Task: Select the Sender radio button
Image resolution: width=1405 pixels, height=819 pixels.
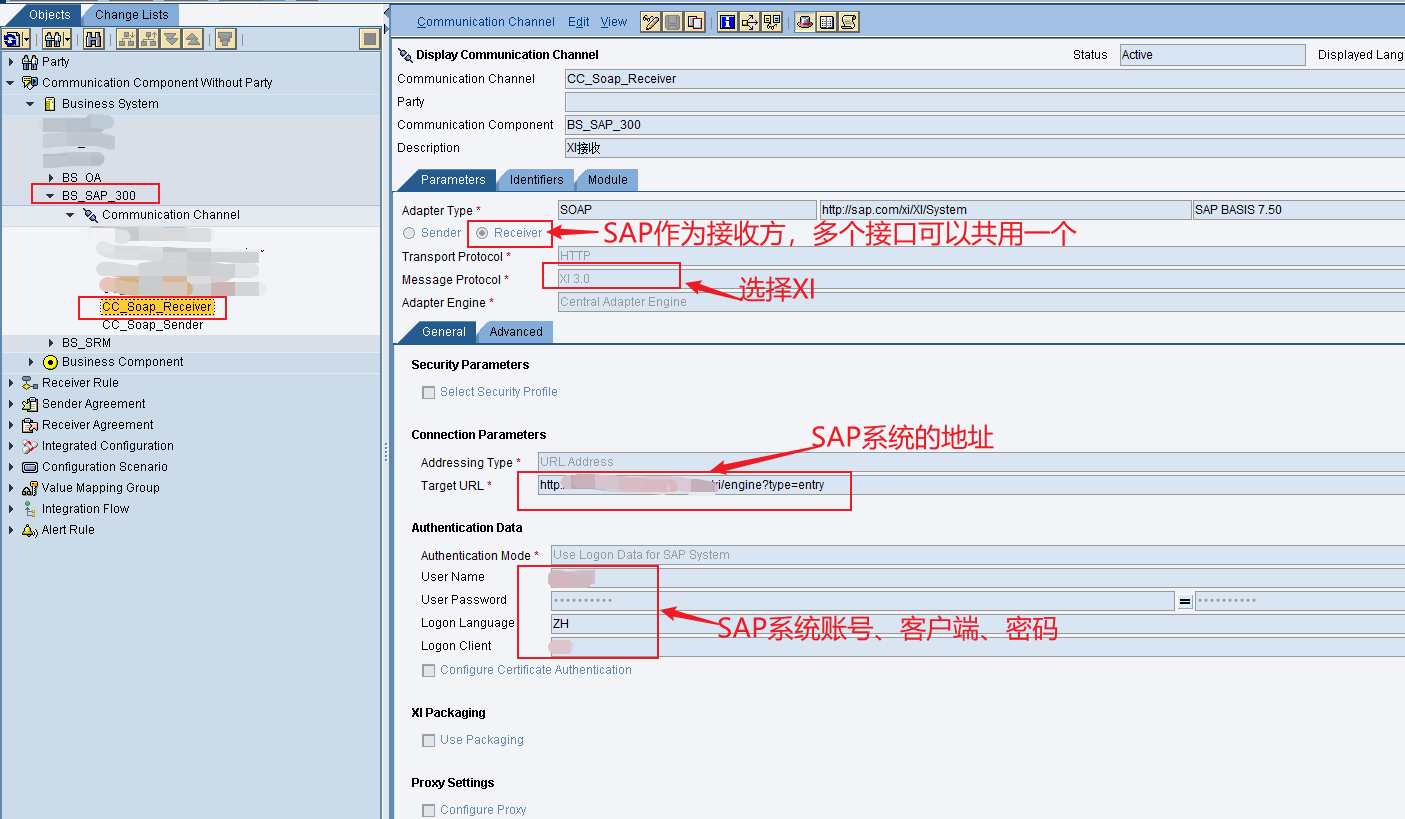Action: tap(409, 233)
